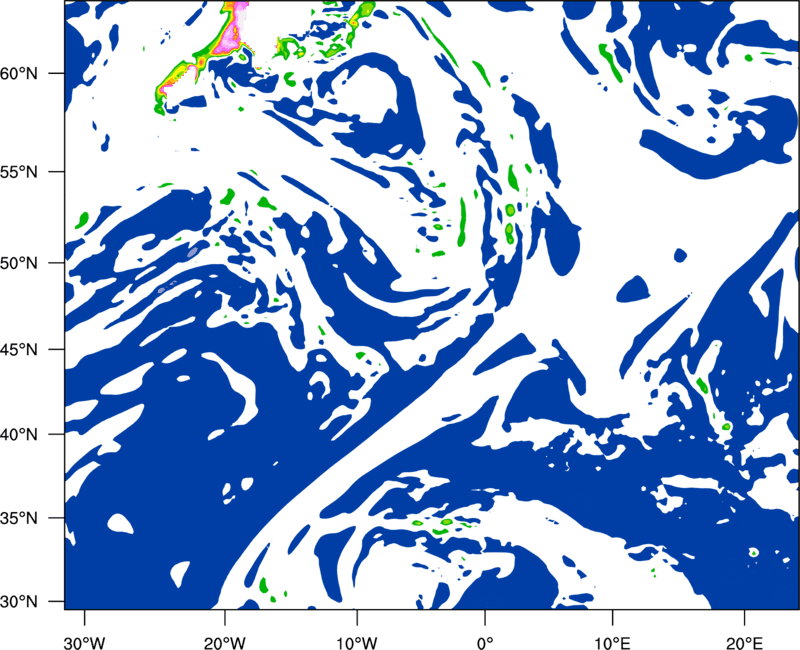
Task: Click the 40°N latitude label
Action: [19, 435]
